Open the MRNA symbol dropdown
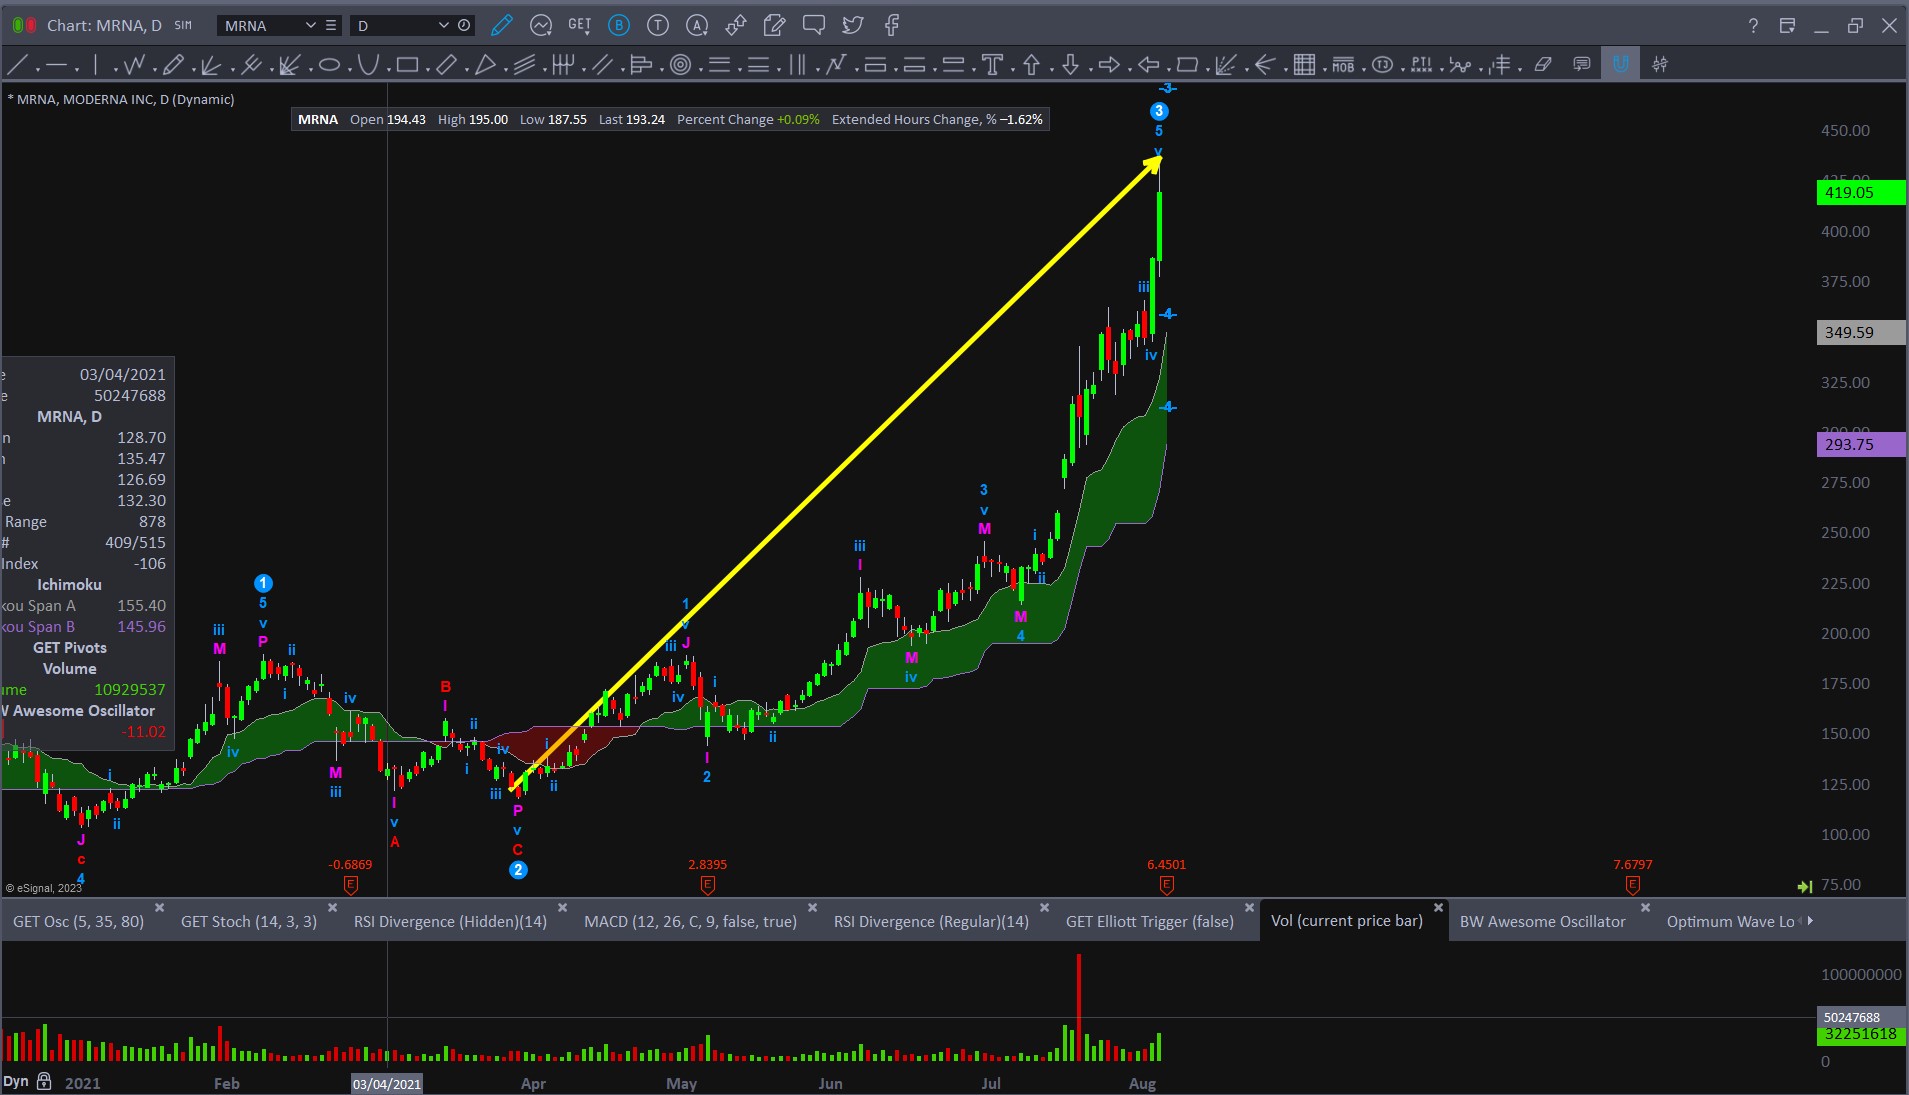Image resolution: width=1909 pixels, height=1095 pixels. coord(310,25)
